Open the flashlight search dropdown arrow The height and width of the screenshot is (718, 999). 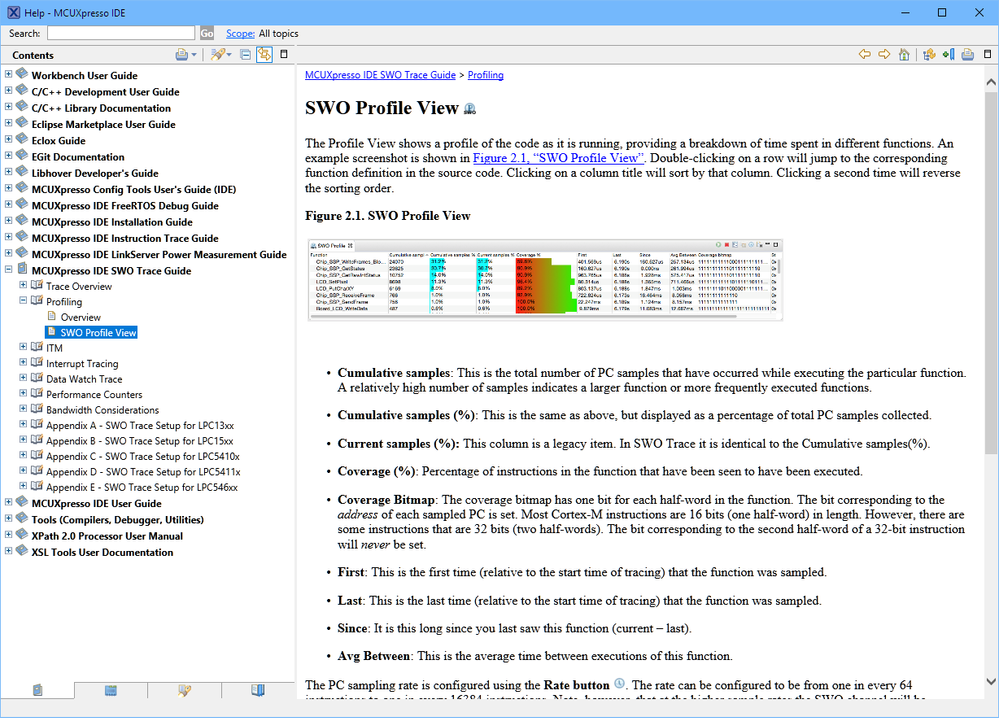[229, 55]
